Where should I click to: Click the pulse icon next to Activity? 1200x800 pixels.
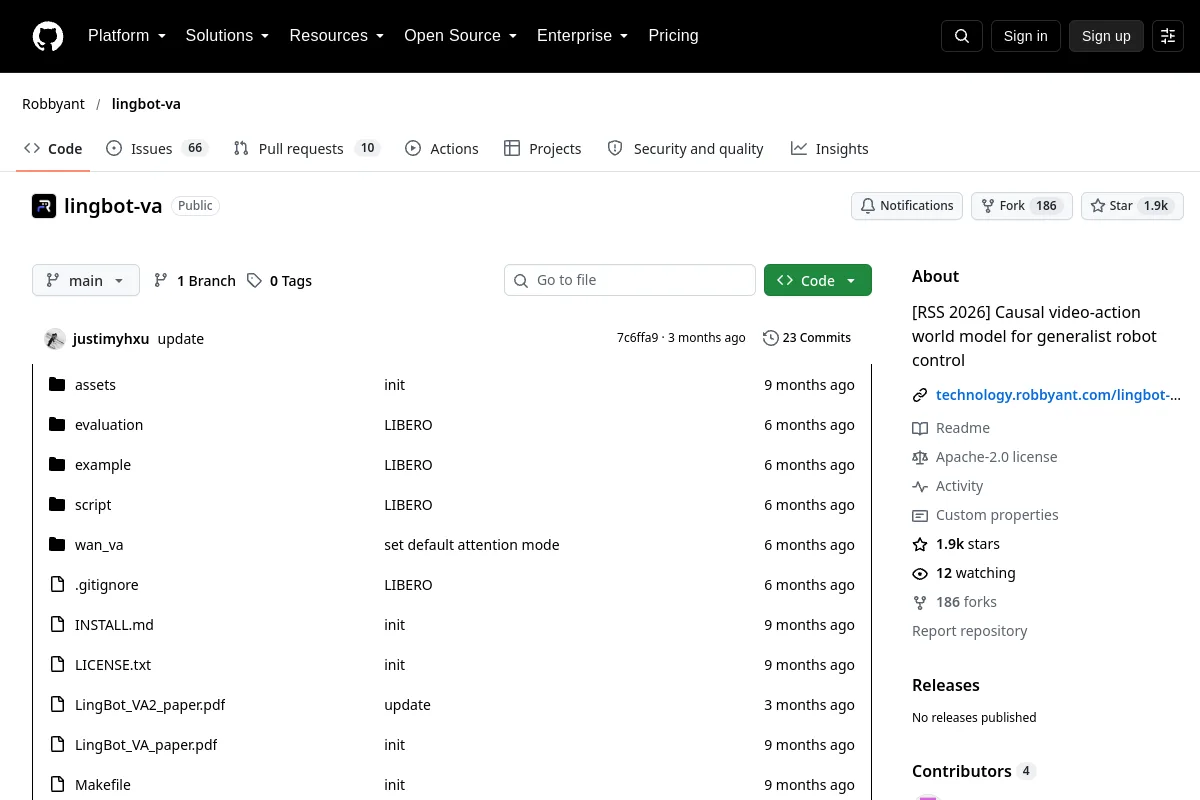pos(920,486)
